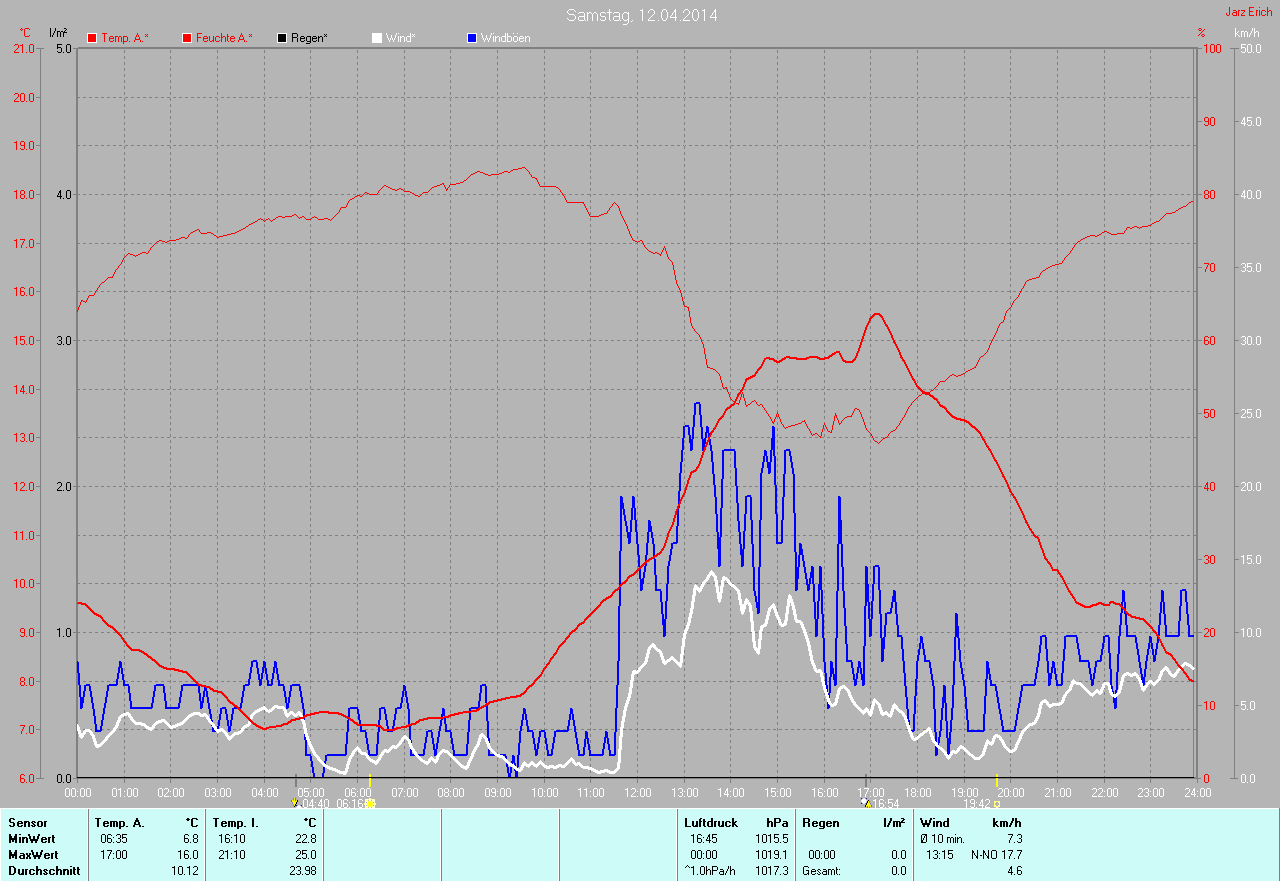Click the pressure trend "^1.0hPa/h"
Image resolution: width=1280 pixels, height=881 pixels.
tap(709, 870)
